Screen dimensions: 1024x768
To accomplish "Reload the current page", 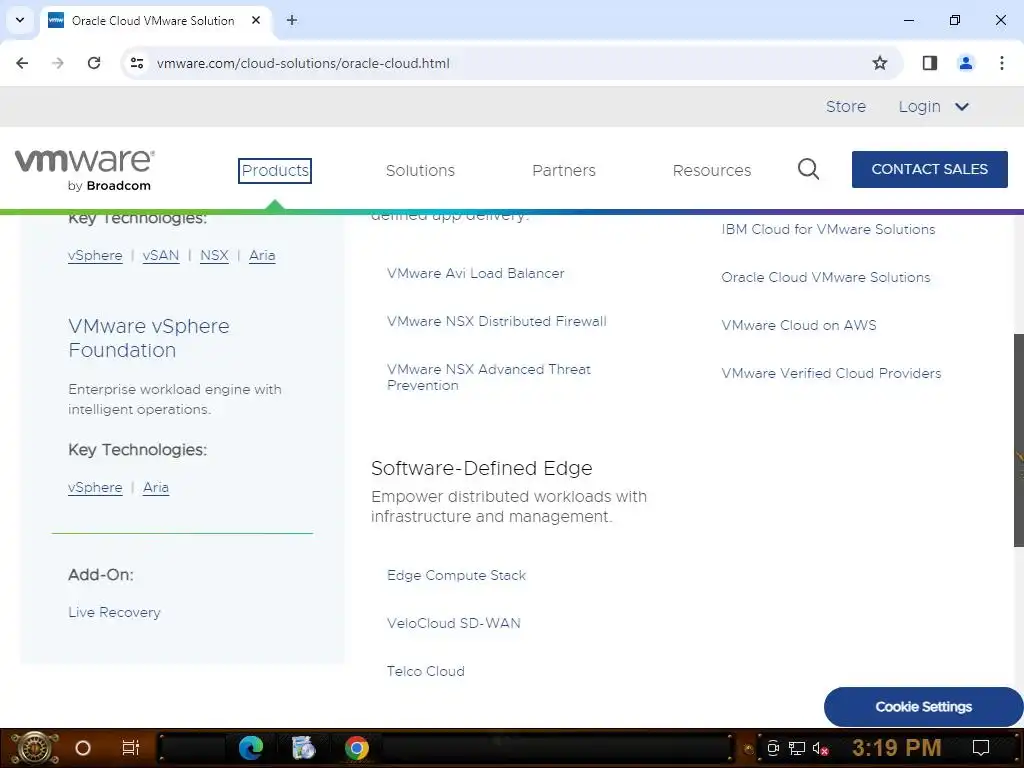I will [94, 63].
